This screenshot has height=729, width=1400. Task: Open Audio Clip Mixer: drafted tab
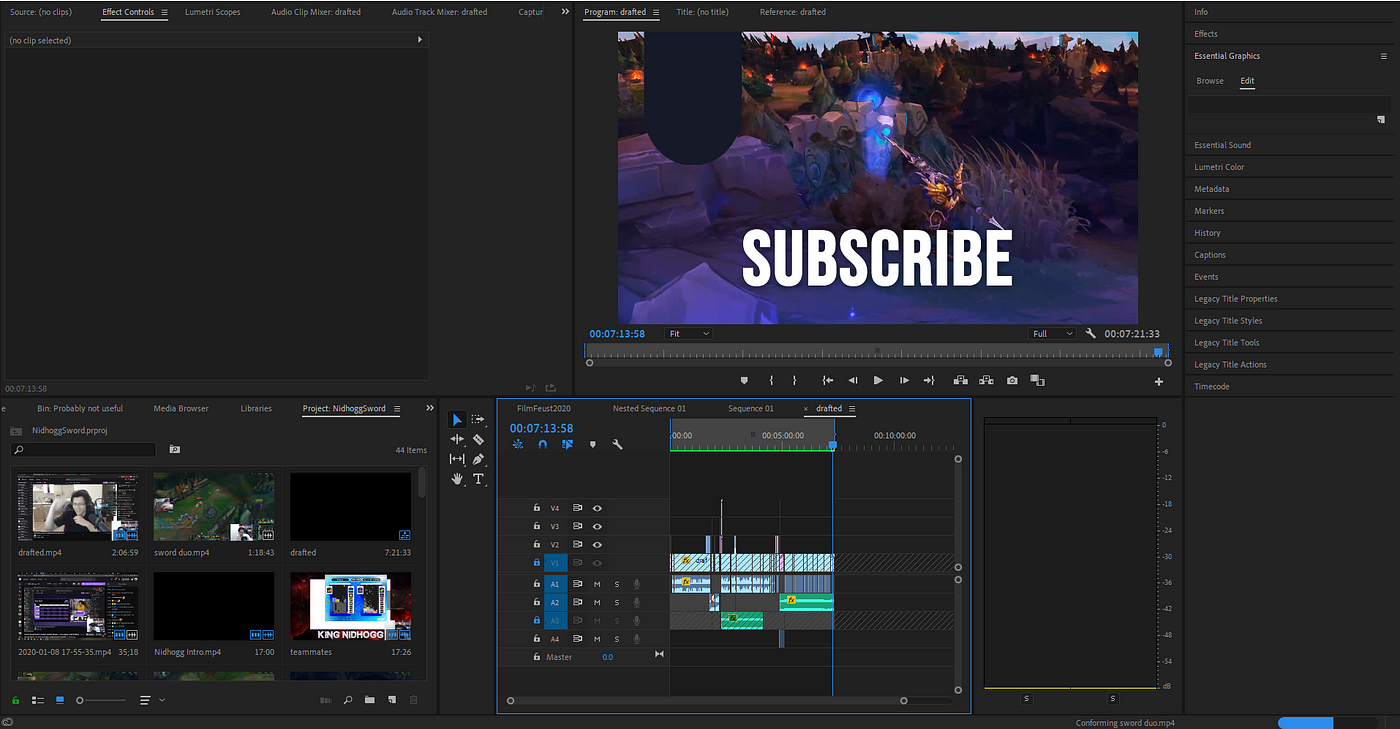(316, 12)
